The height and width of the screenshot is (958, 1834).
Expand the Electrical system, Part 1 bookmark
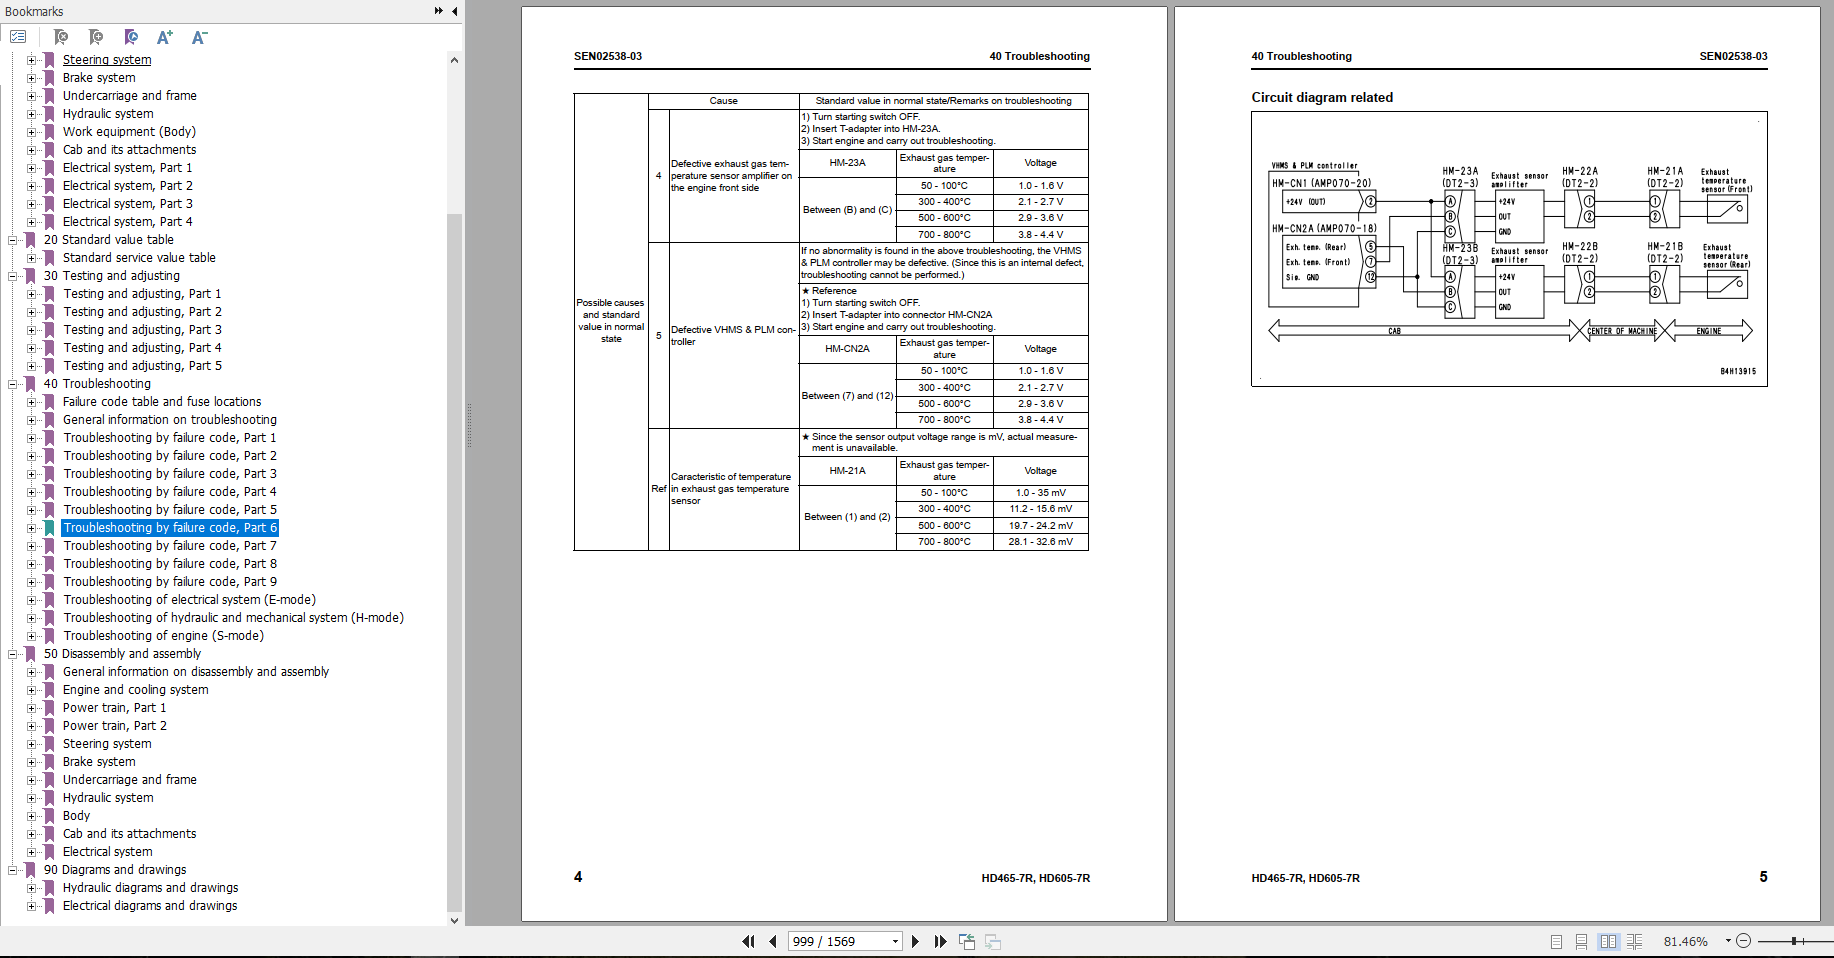pos(32,168)
